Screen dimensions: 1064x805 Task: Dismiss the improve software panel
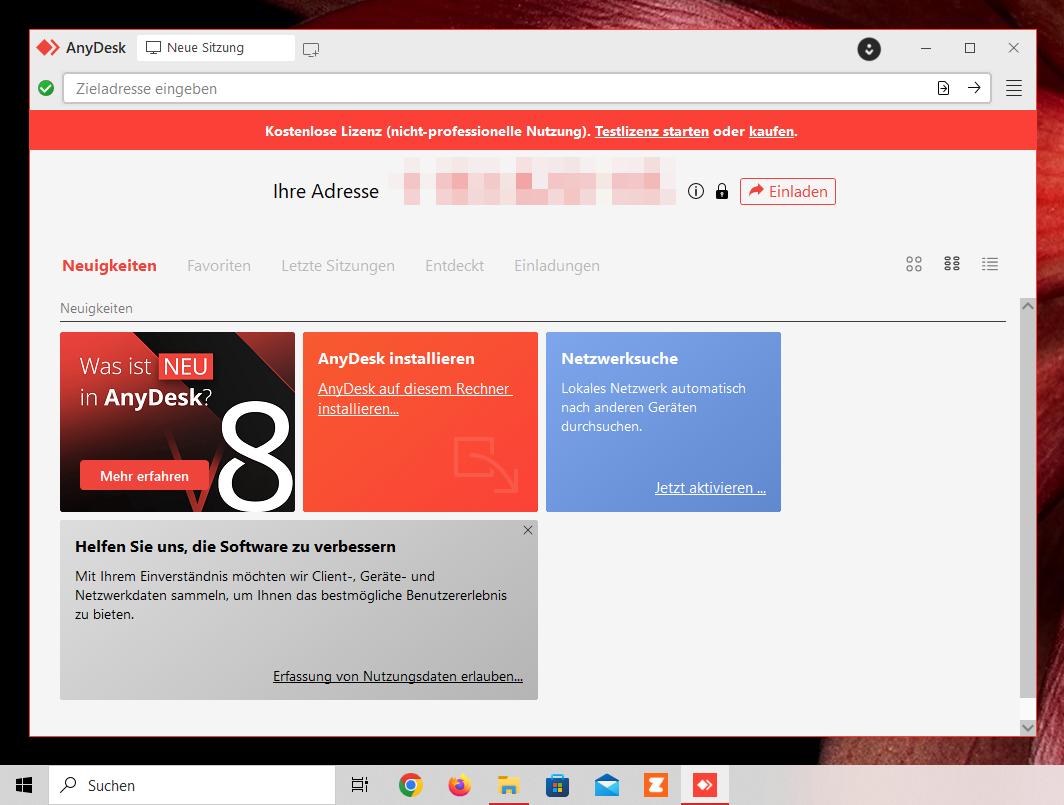click(x=527, y=530)
